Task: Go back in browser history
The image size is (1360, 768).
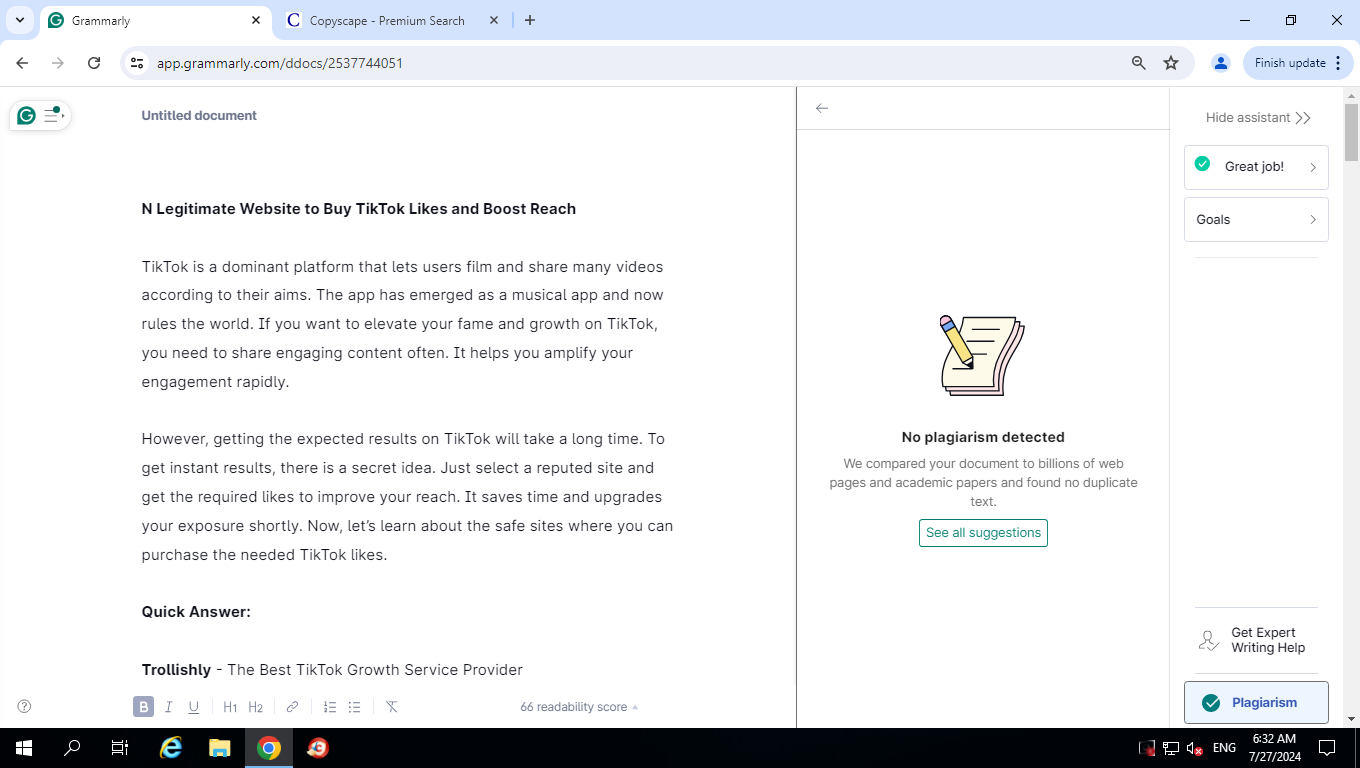Action: (22, 63)
